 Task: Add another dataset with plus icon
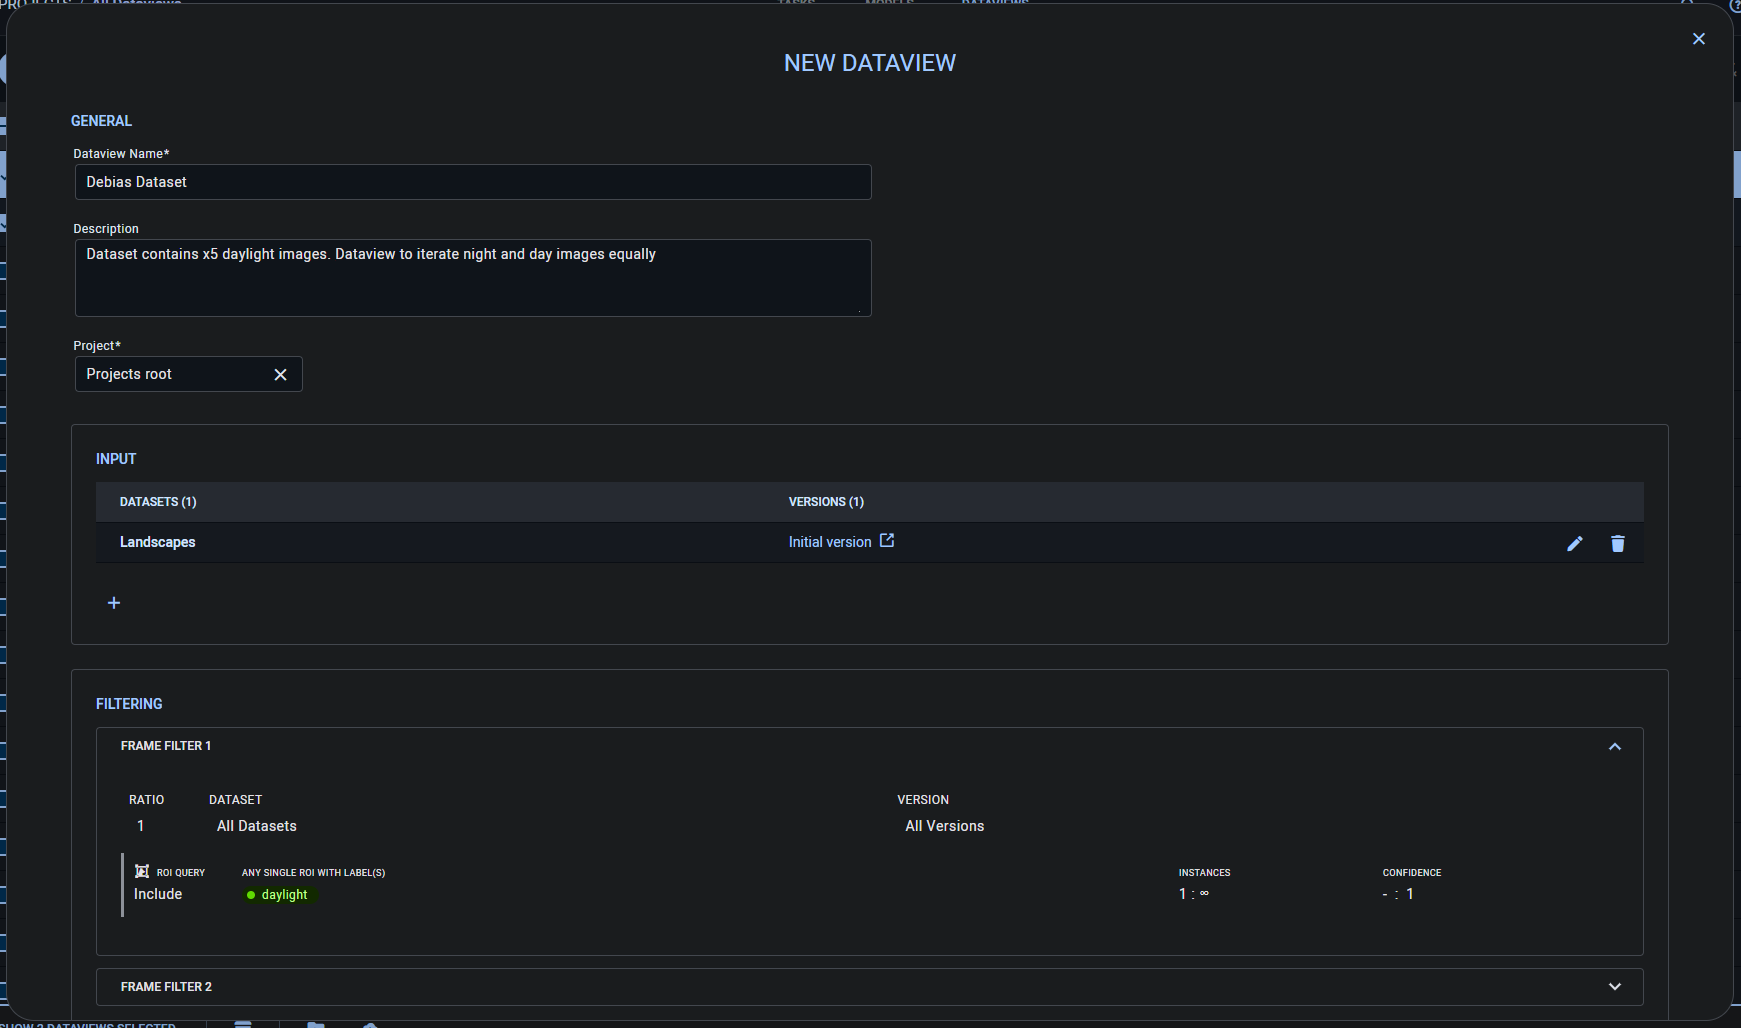[x=113, y=602]
